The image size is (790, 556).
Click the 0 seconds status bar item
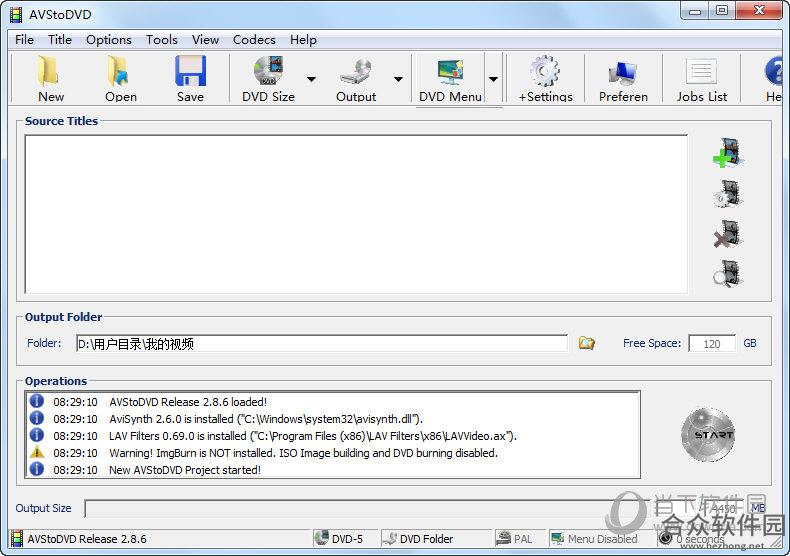pyautogui.click(x=699, y=538)
